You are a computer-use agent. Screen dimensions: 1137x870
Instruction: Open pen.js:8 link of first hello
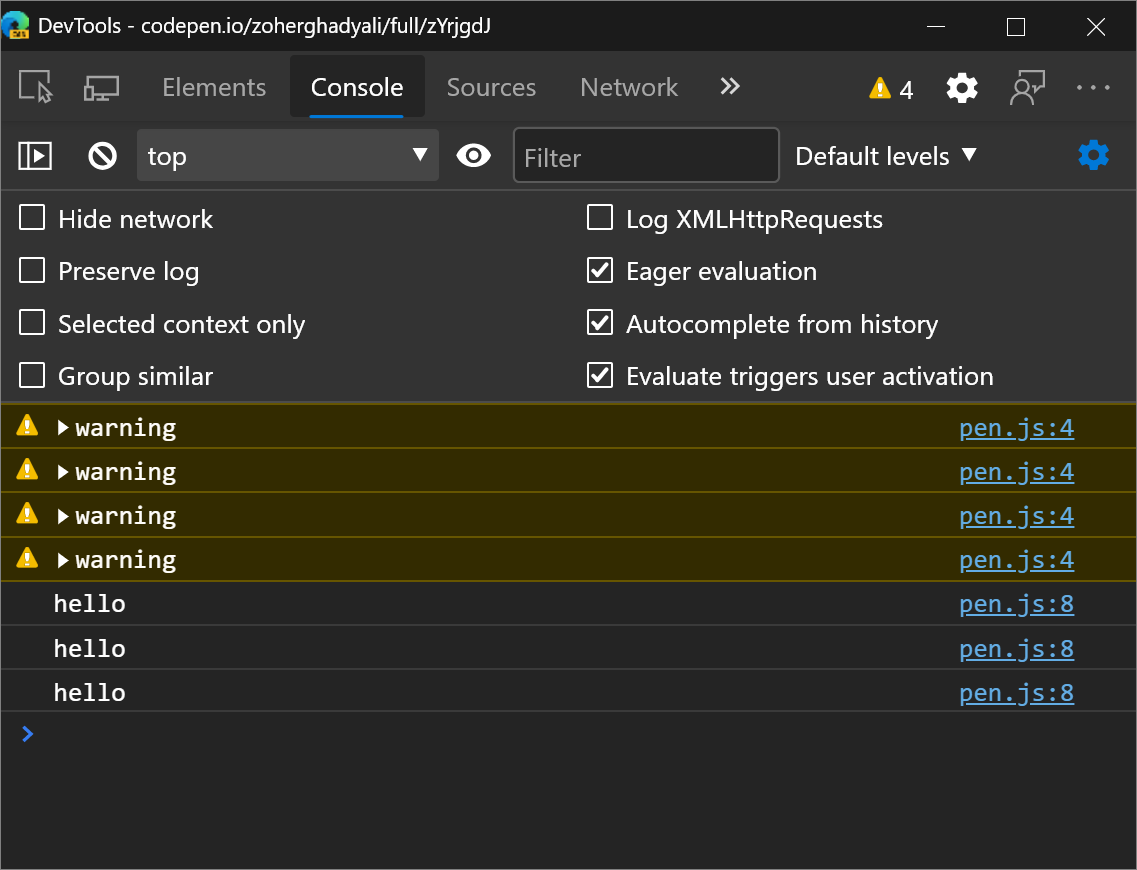1017,604
